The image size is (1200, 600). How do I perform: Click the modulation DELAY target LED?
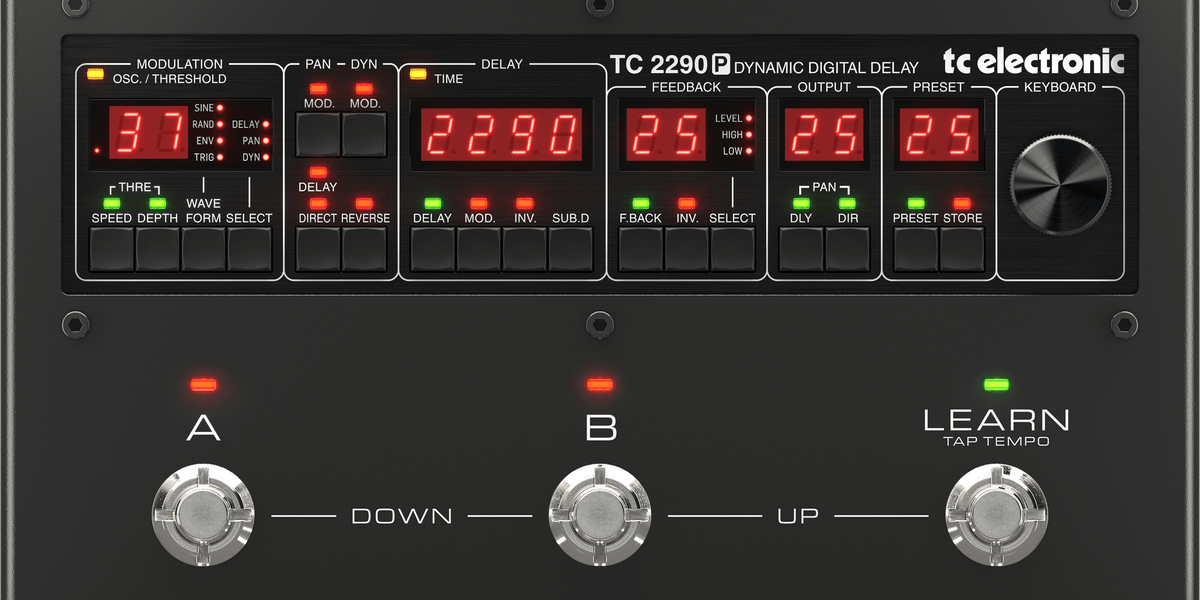click(x=267, y=124)
